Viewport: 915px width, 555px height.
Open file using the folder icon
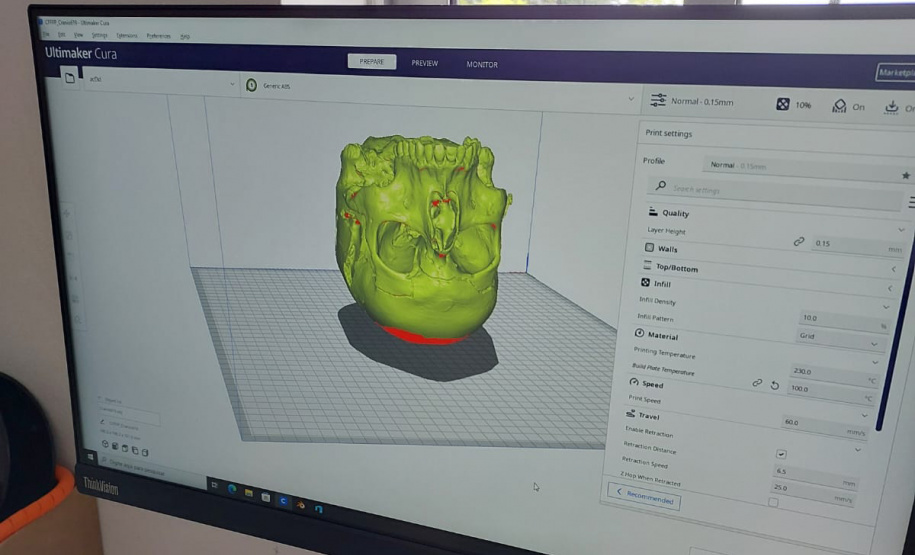coord(70,78)
